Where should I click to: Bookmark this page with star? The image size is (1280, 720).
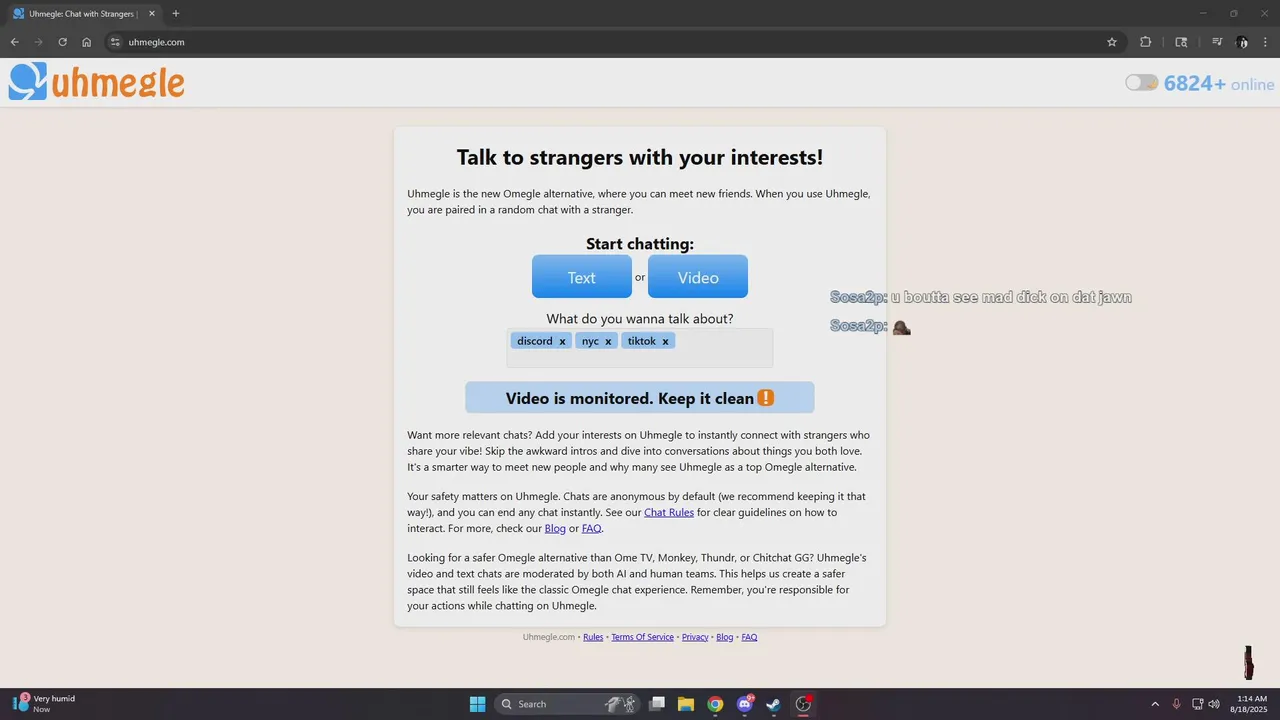[x=1111, y=42]
